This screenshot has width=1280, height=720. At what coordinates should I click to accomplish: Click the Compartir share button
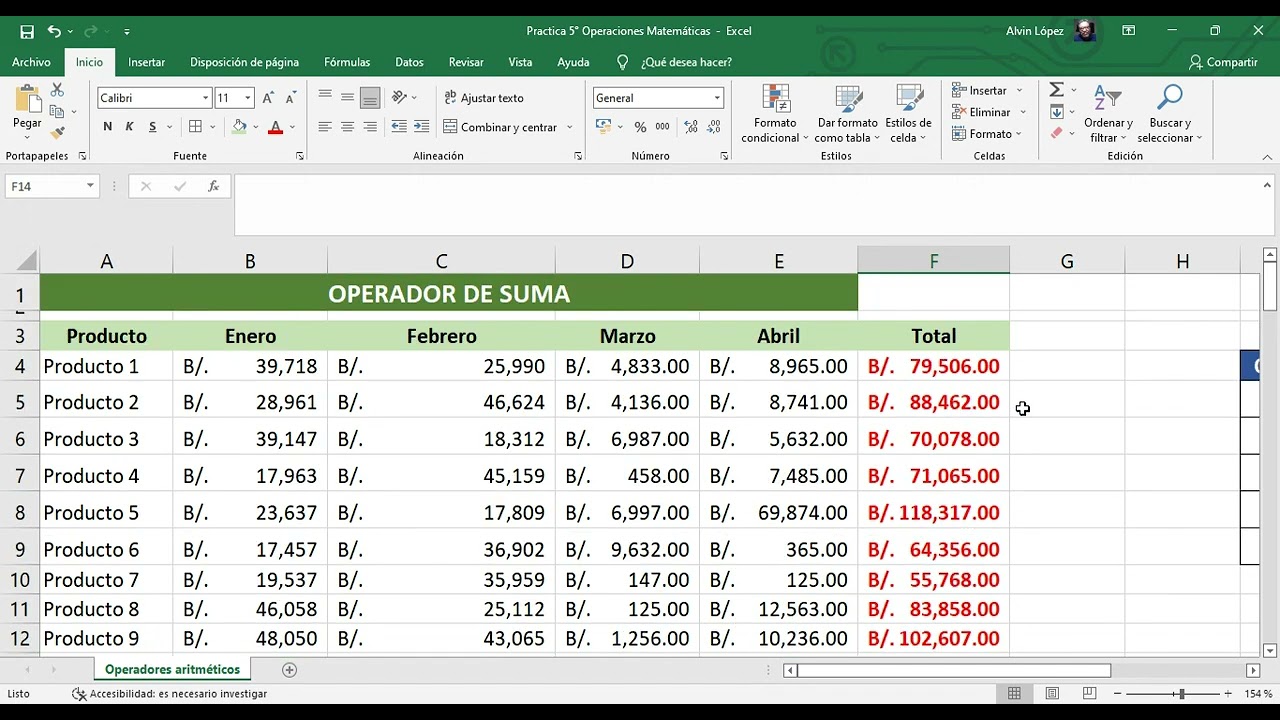[1222, 62]
